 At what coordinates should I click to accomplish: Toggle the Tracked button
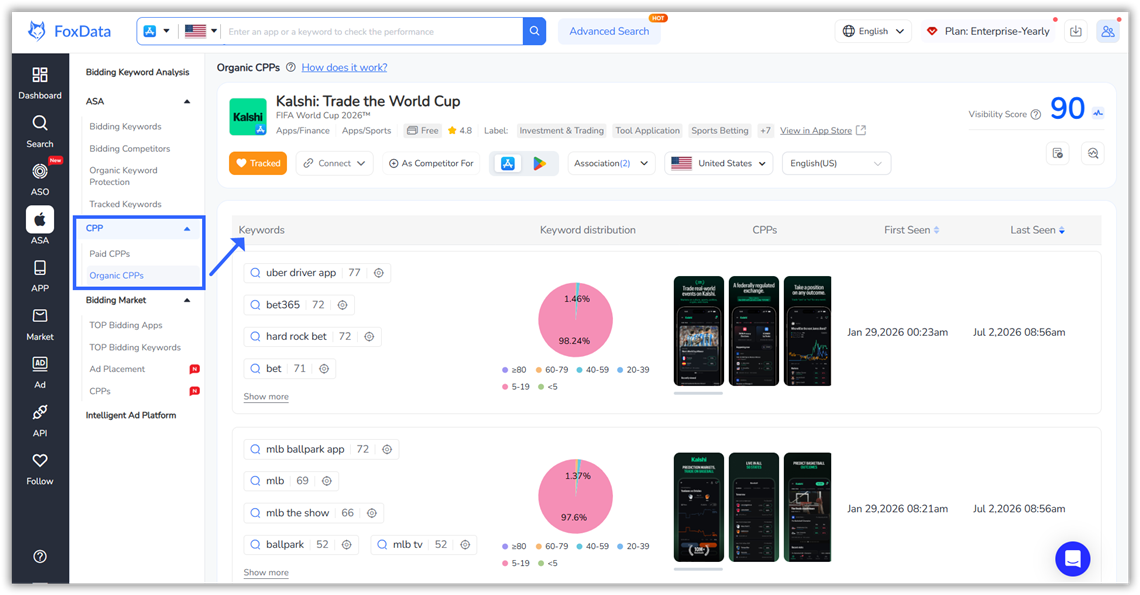[x=258, y=164]
